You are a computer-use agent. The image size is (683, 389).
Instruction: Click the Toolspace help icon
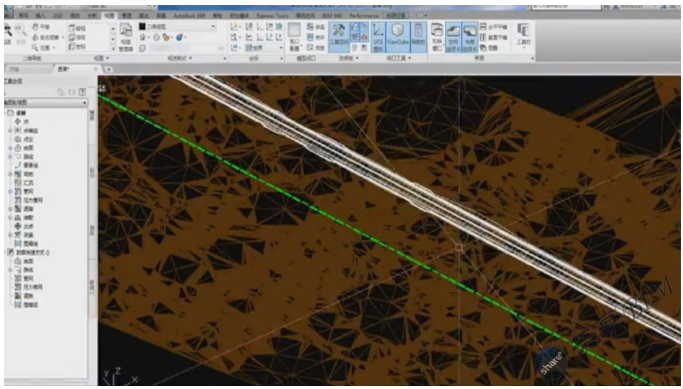click(82, 92)
